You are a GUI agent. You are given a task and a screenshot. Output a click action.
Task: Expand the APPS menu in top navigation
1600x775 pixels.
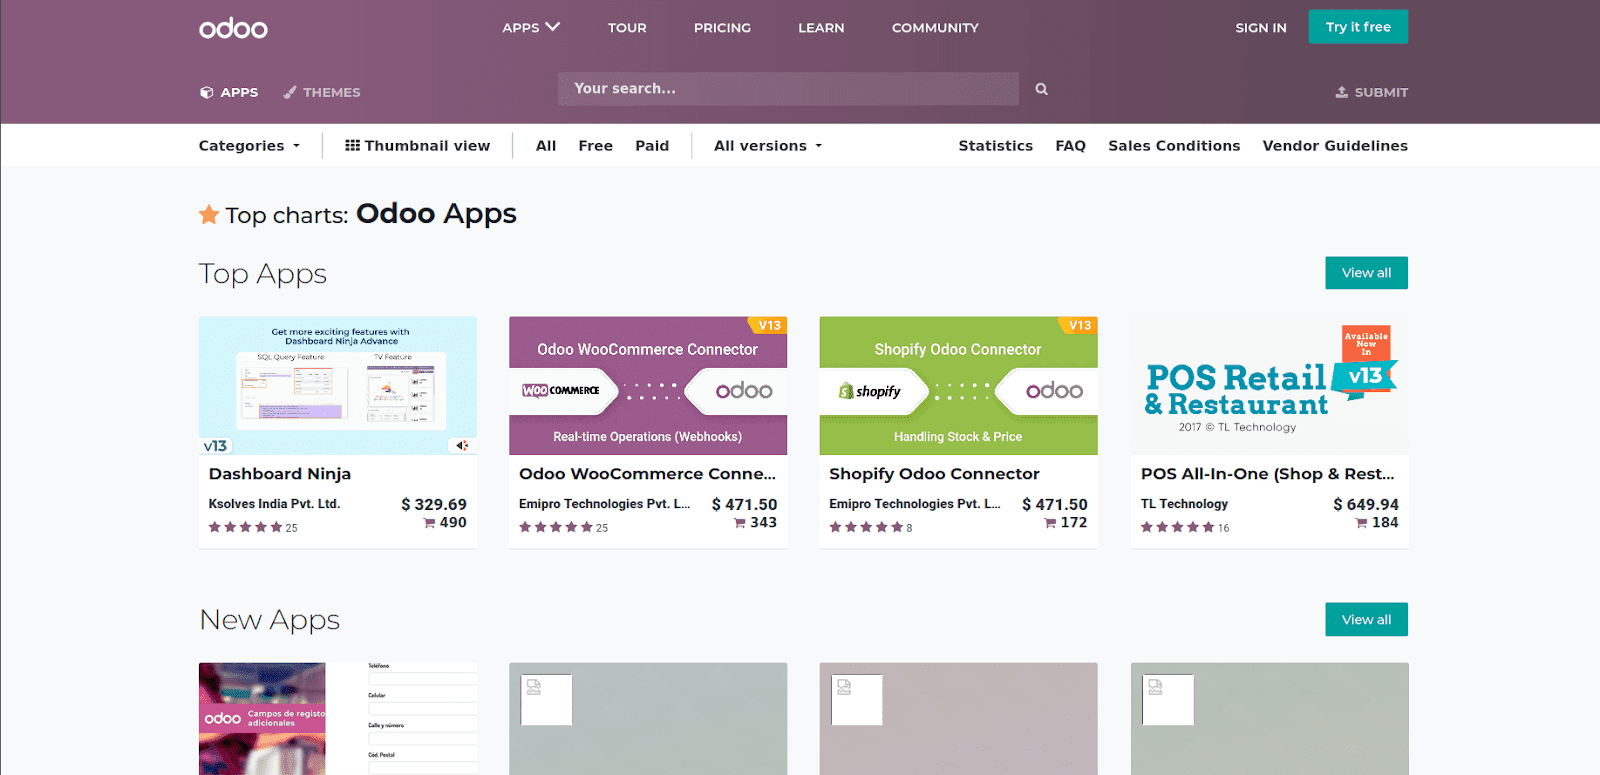530,28
